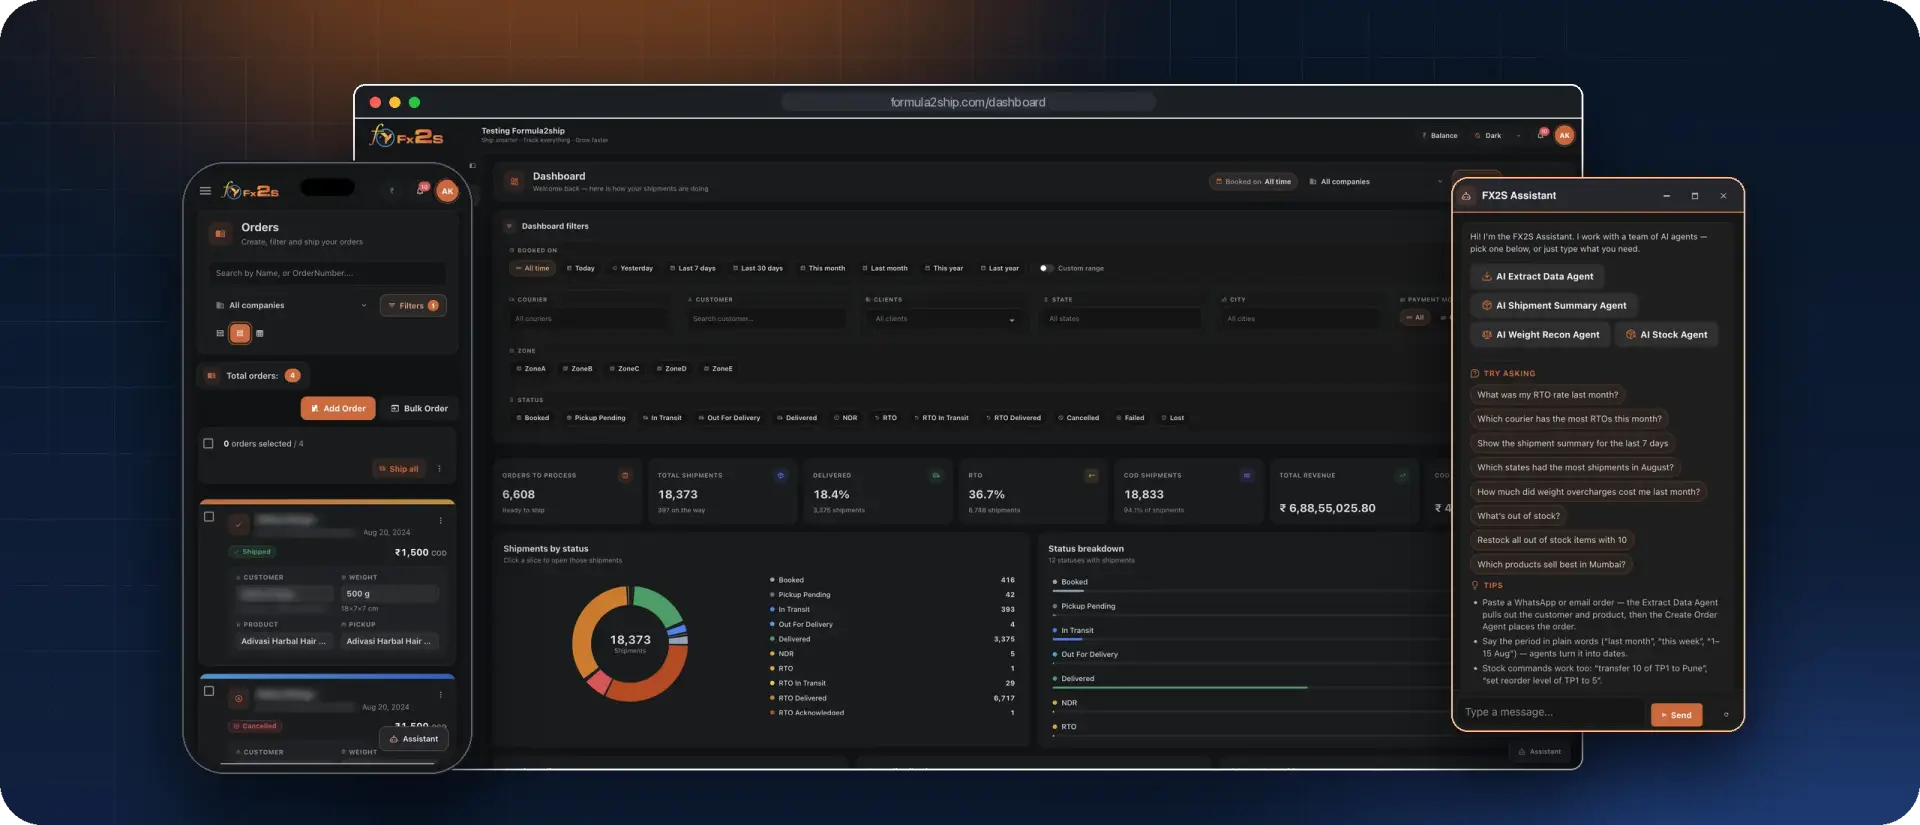This screenshot has height=825, width=1920.
Task: Open the Dark theme selector in the header
Action: [1497, 135]
